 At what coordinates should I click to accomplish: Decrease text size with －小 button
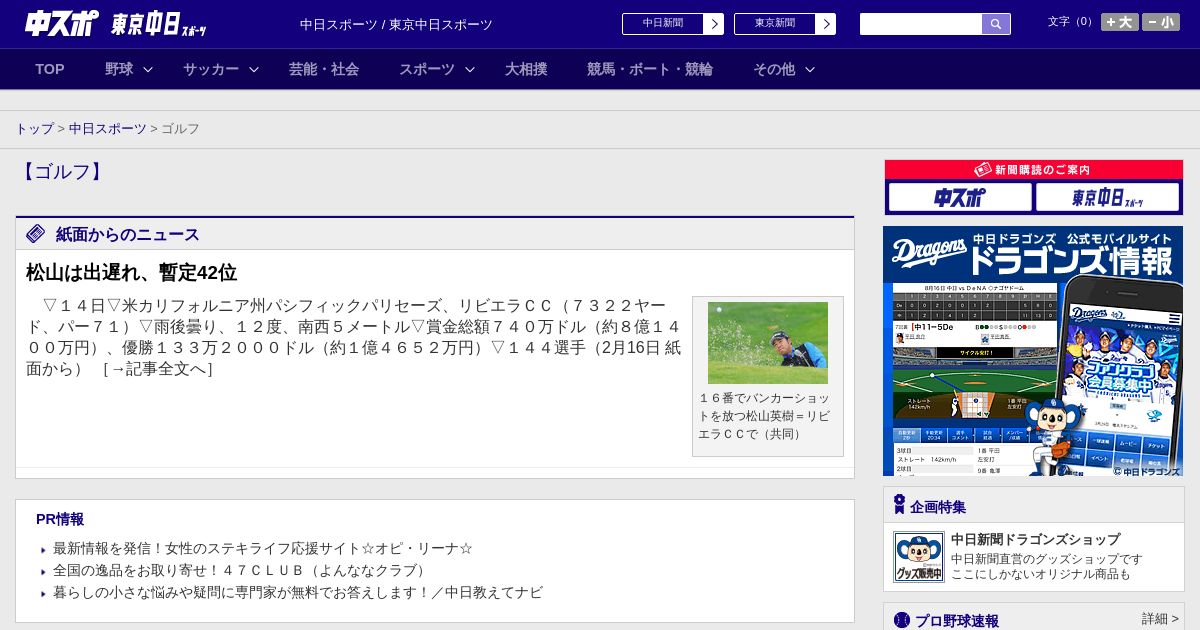coord(1161,22)
